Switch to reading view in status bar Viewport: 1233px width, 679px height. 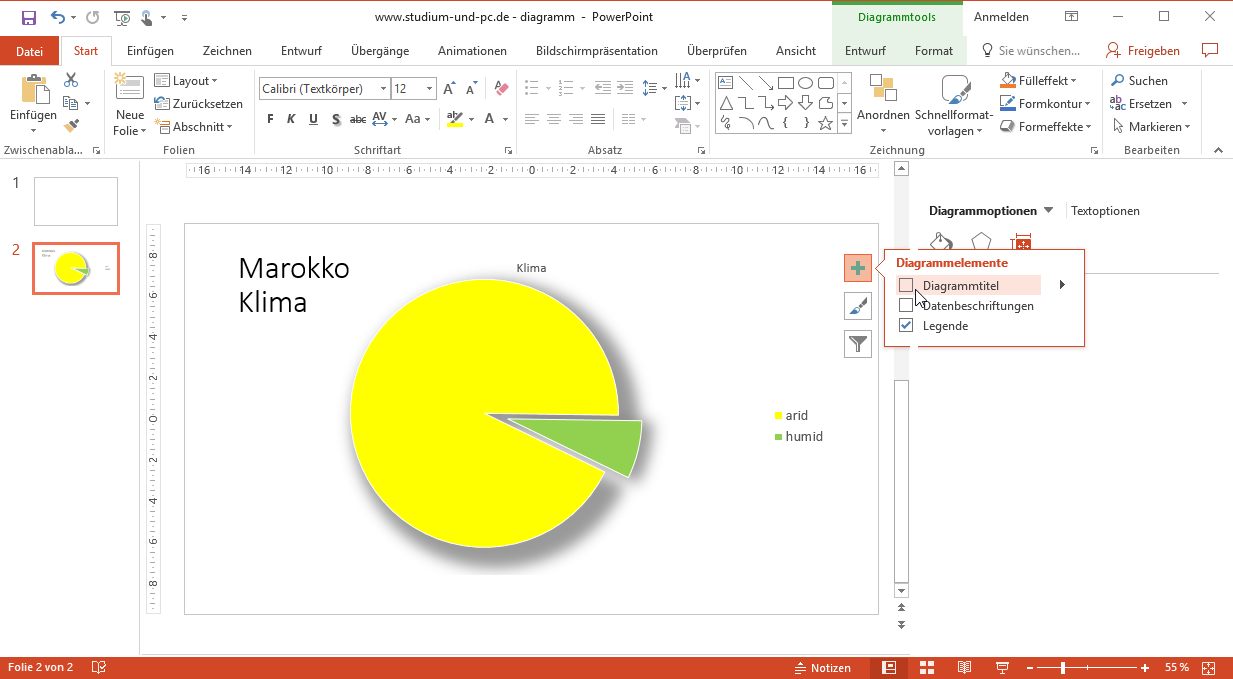pos(964,667)
